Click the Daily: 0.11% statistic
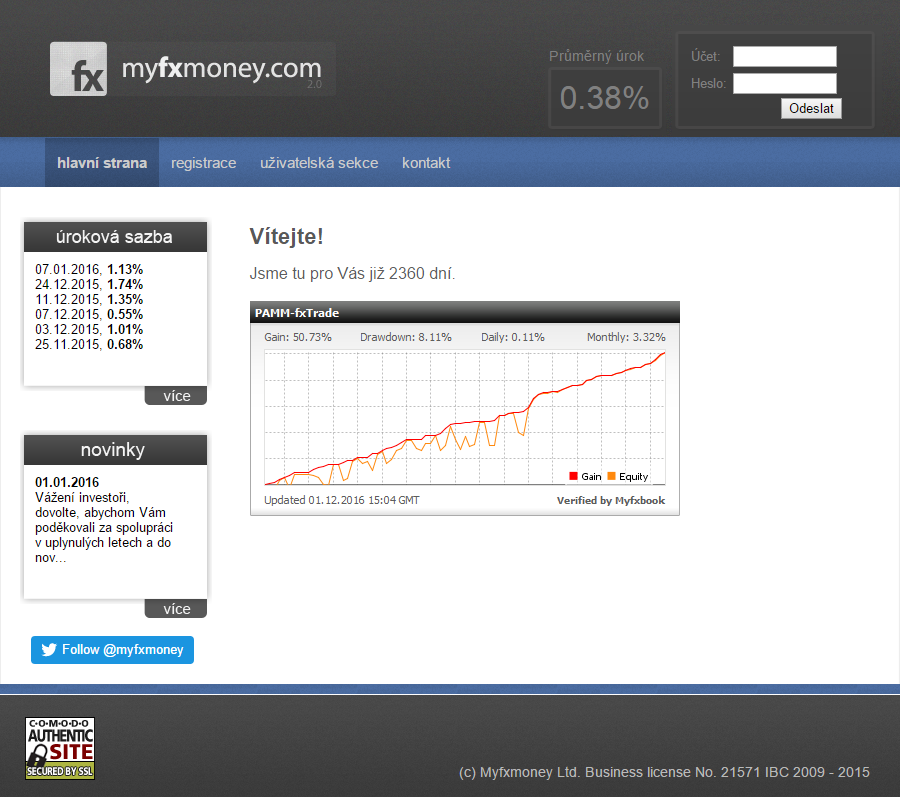This screenshot has height=797, width=900. pos(513,337)
